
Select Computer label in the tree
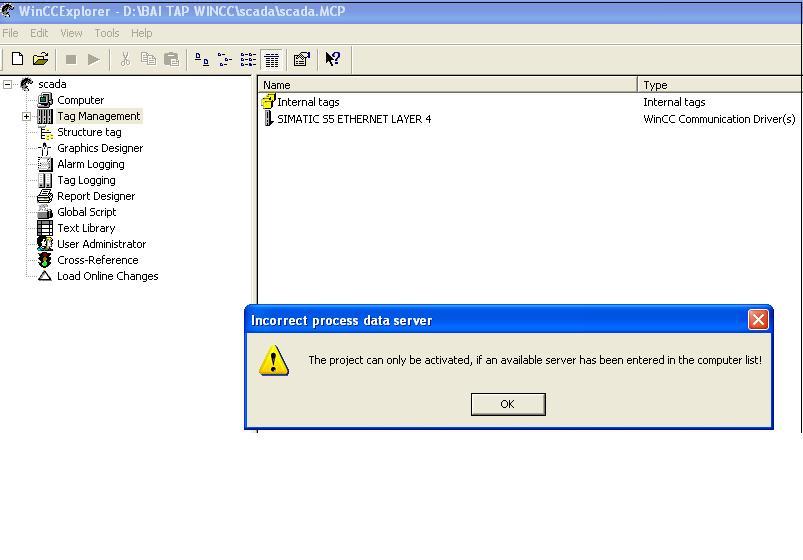tap(80, 100)
